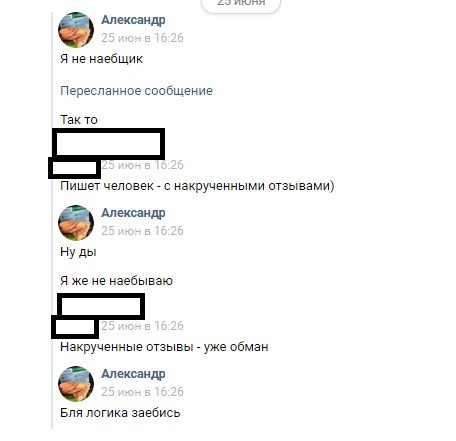Click the timestamp under the first Александр name

tap(142, 38)
